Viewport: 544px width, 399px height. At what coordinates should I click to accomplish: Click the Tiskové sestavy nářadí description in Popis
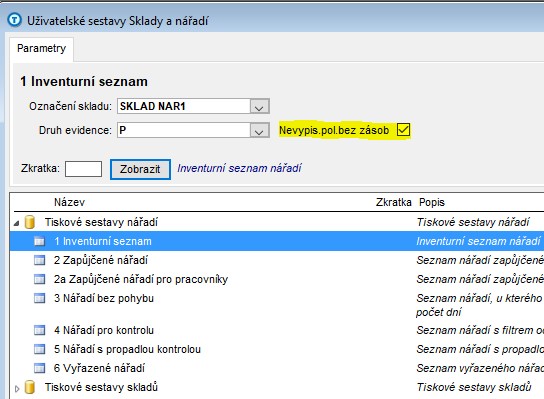pyautogui.click(x=473, y=222)
